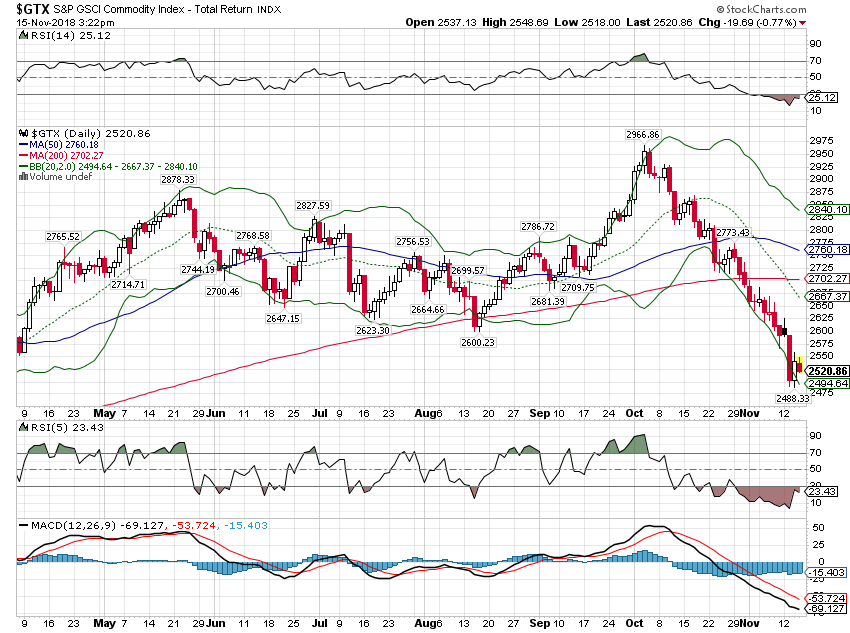Click the 2773.43 price label
The image size is (850, 633).
point(733,232)
